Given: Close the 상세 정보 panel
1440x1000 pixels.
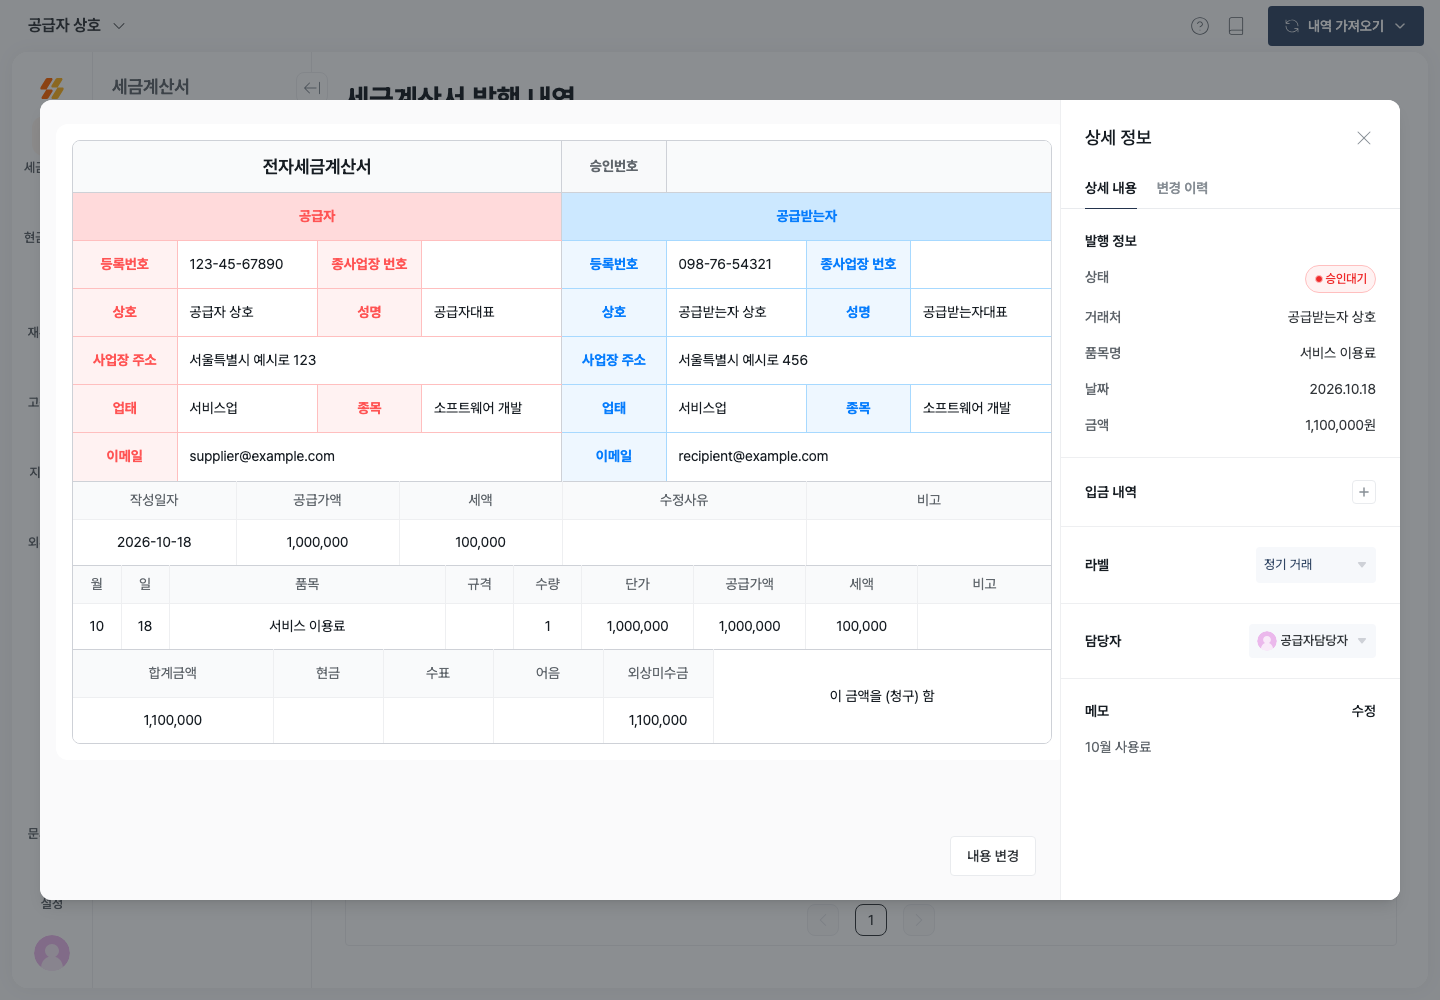Looking at the screenshot, I should [x=1364, y=138].
